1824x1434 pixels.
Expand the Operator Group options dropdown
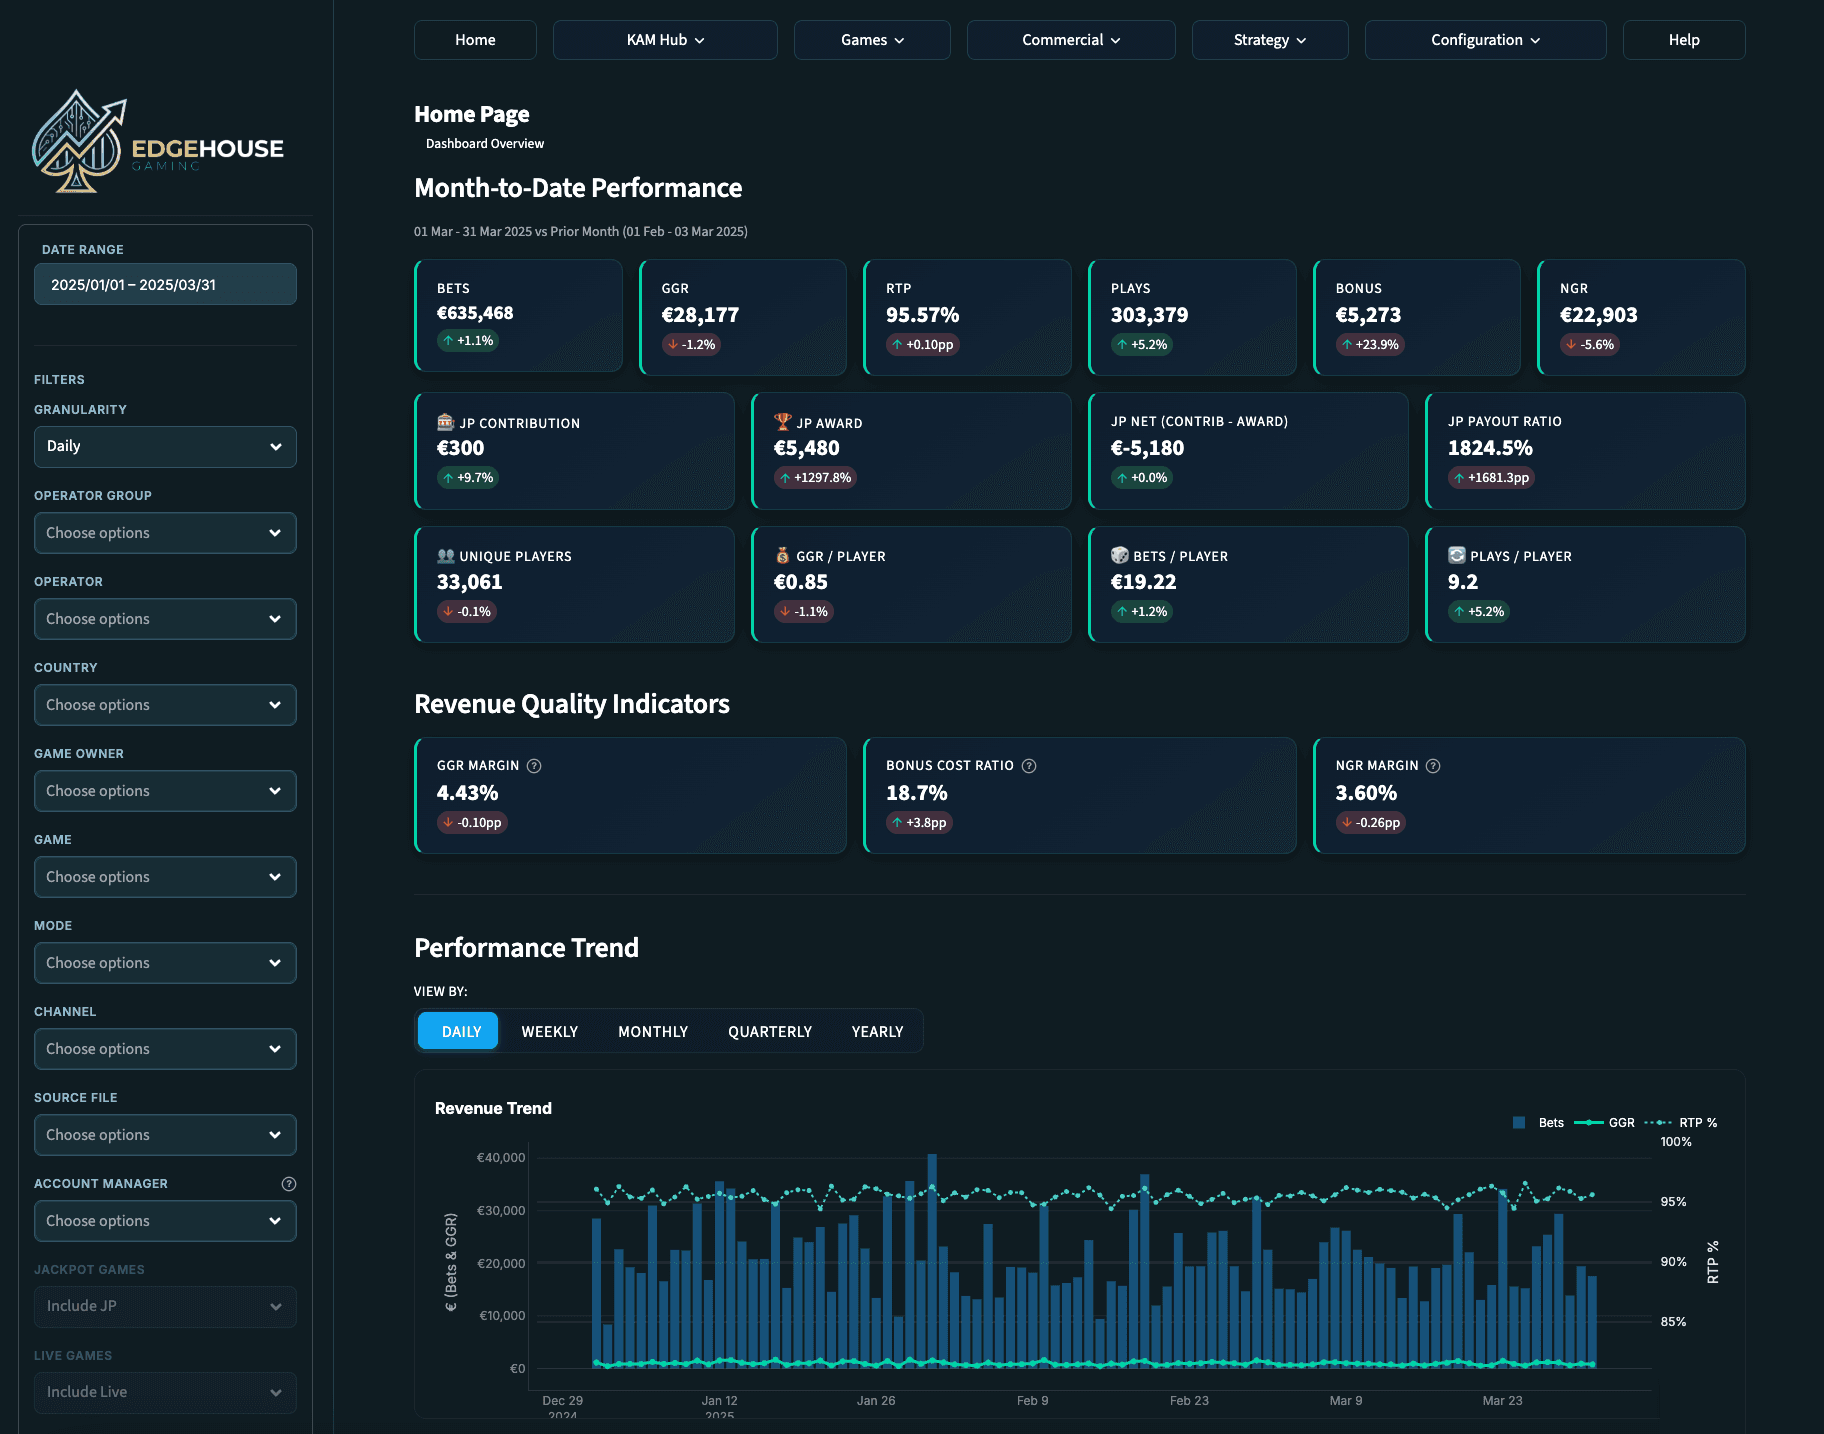[165, 533]
